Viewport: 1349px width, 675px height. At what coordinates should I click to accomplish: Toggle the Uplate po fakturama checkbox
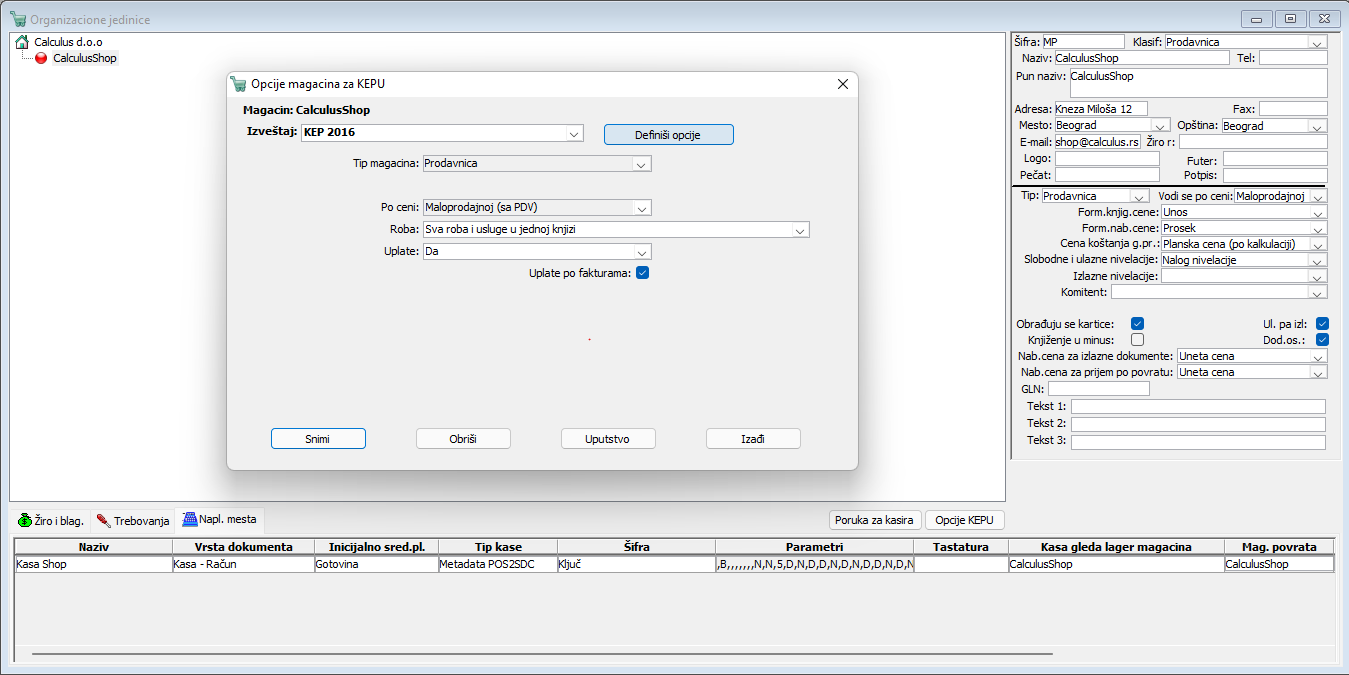[x=643, y=272]
